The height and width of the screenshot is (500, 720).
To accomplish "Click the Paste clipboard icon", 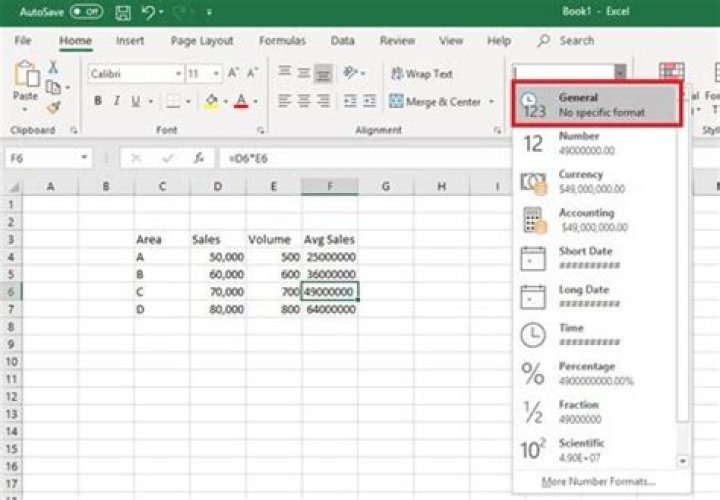I will click(x=26, y=75).
